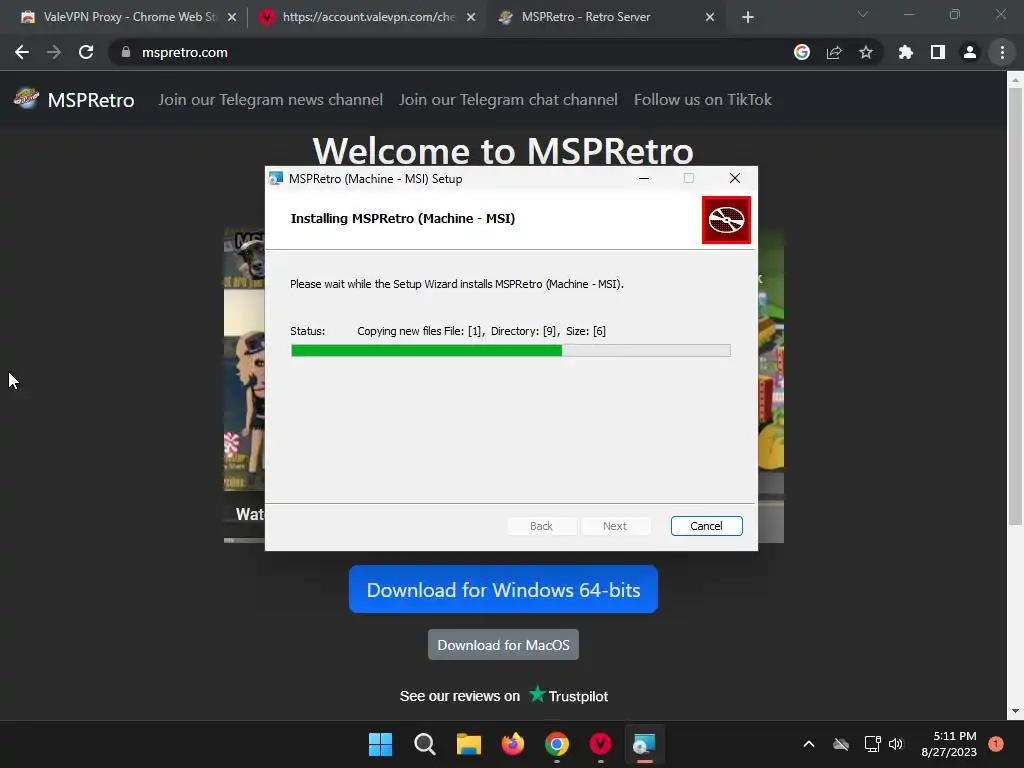
Task: Close the MSPRetro Setup dialog
Action: [x=735, y=178]
